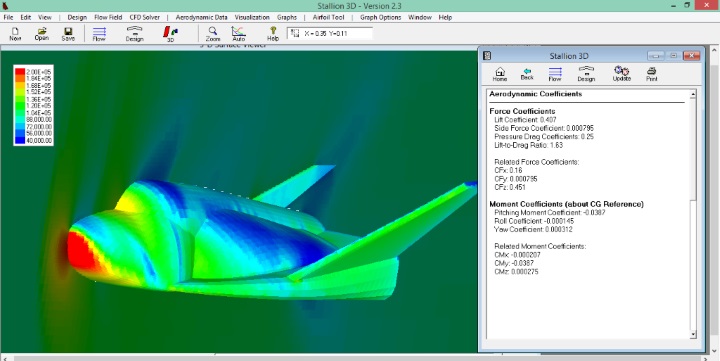Open the Help menu

tap(445, 17)
